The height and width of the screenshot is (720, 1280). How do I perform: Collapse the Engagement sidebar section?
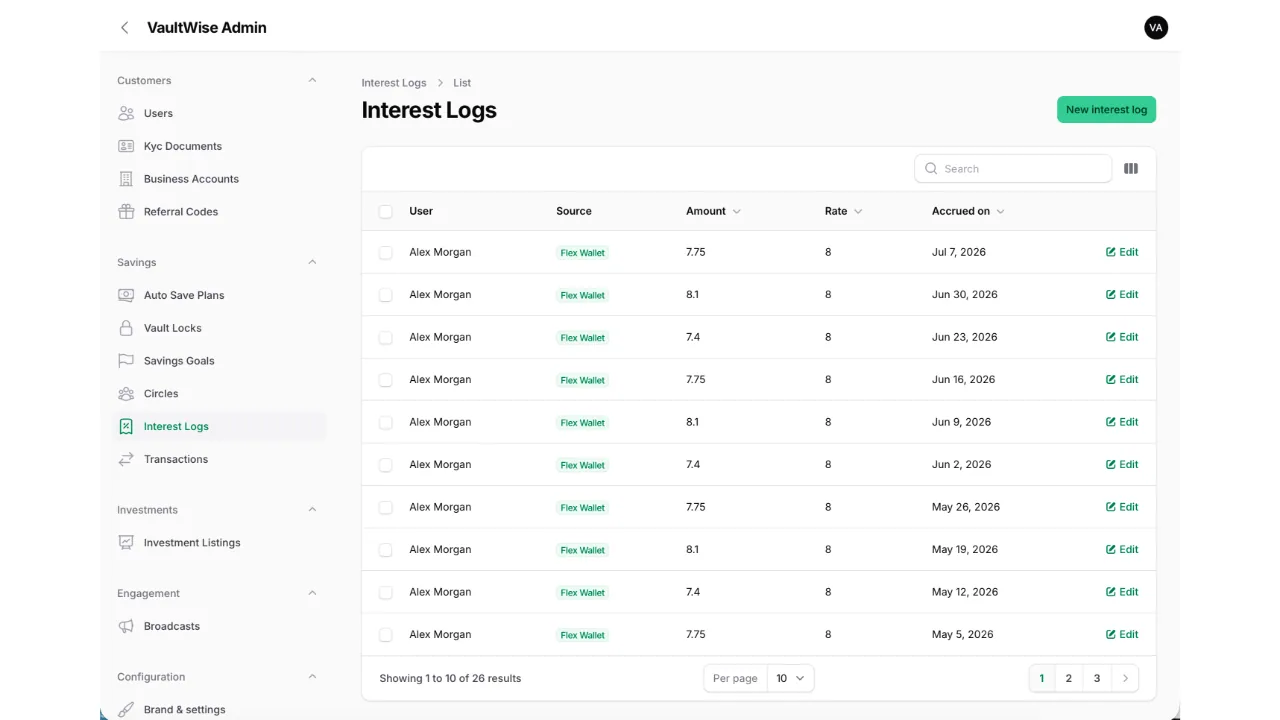(312, 593)
